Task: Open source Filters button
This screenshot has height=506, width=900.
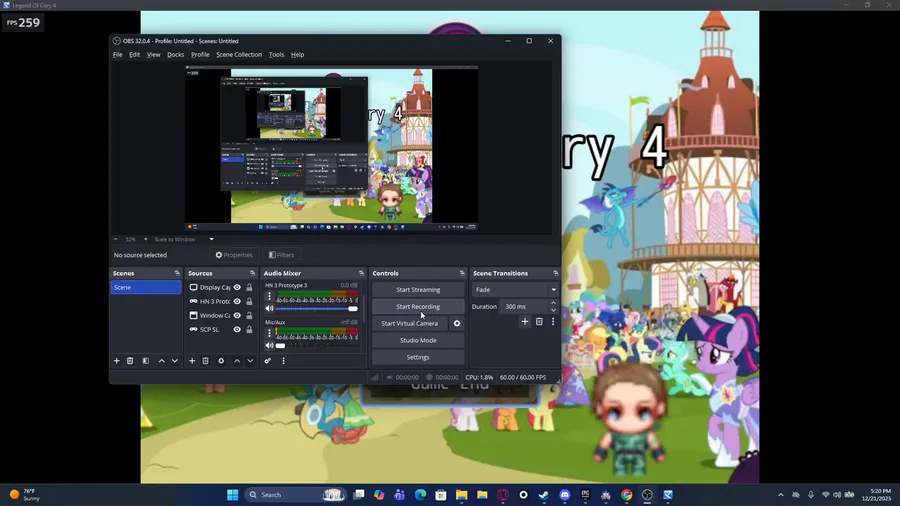Action: point(282,255)
